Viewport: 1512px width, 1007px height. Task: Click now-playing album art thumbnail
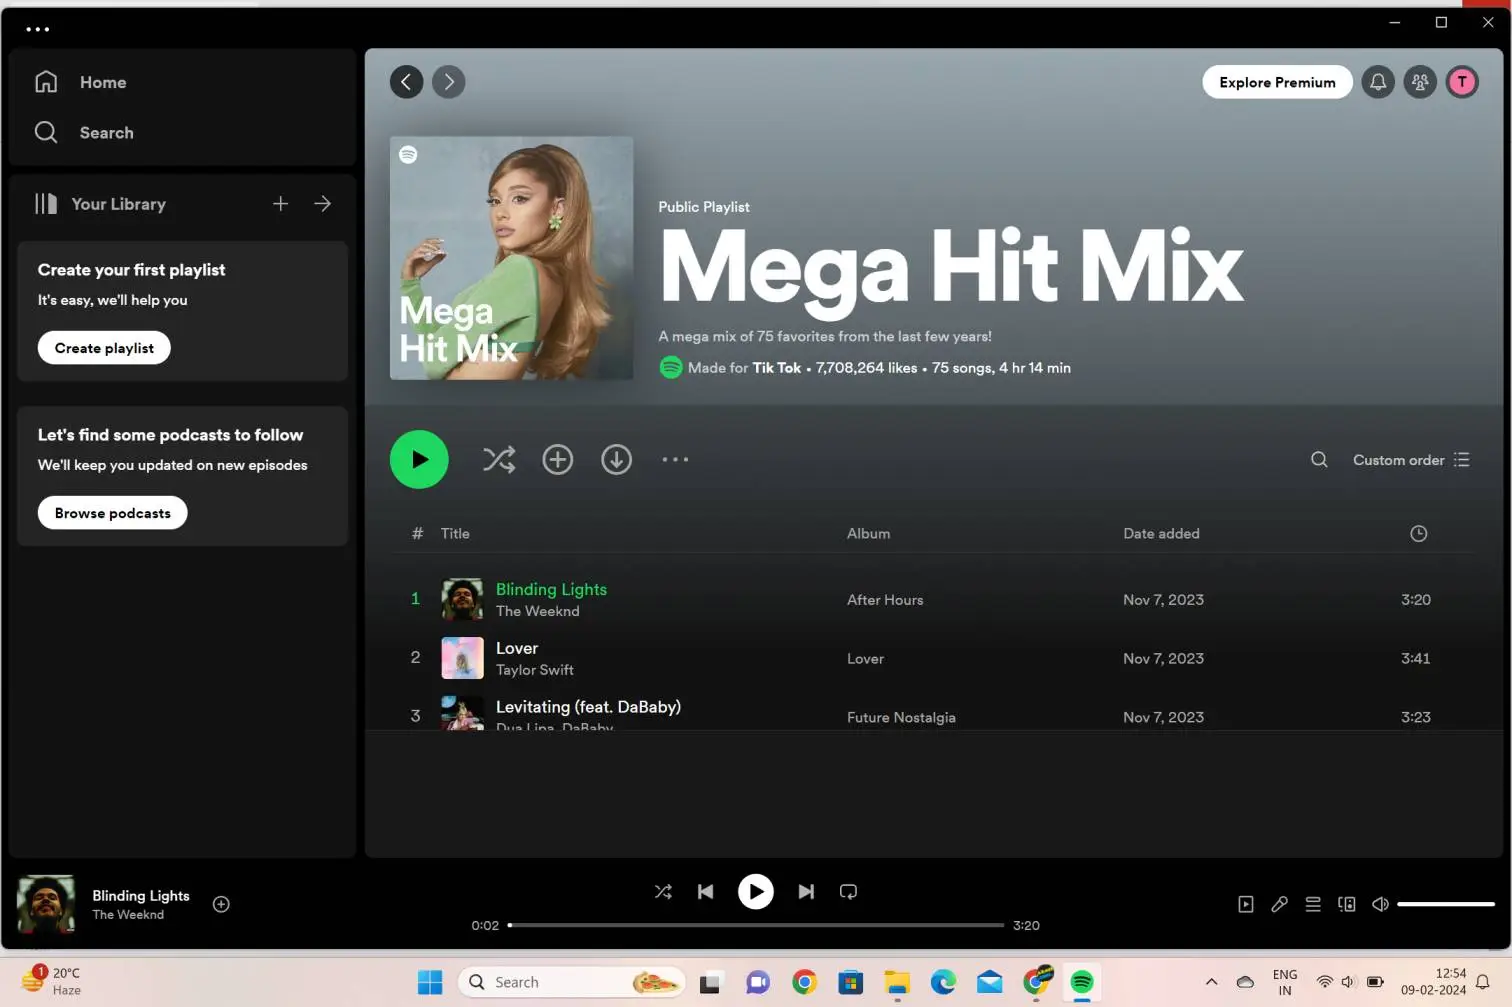[x=46, y=904]
